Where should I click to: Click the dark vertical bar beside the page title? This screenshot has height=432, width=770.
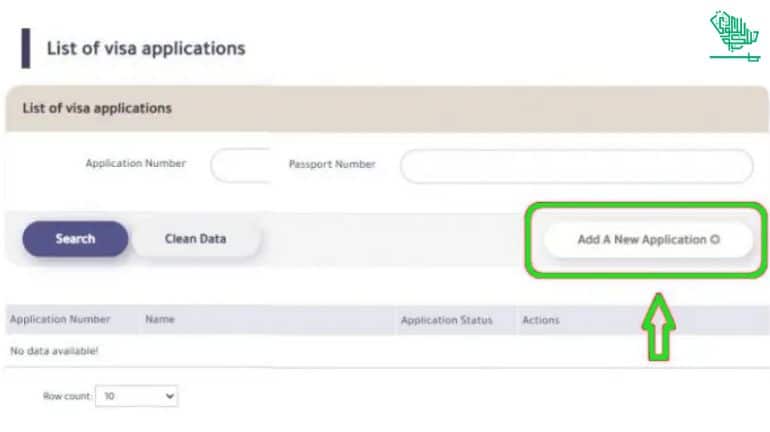click(26, 48)
